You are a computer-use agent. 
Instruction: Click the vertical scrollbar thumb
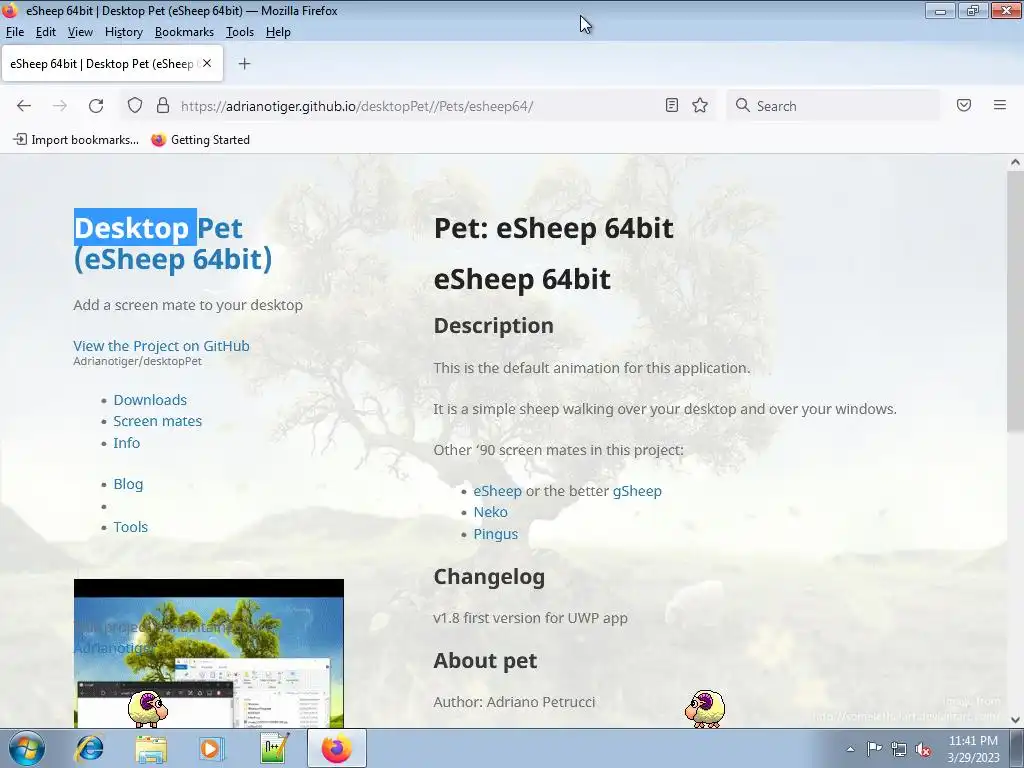pyautogui.click(x=1015, y=300)
